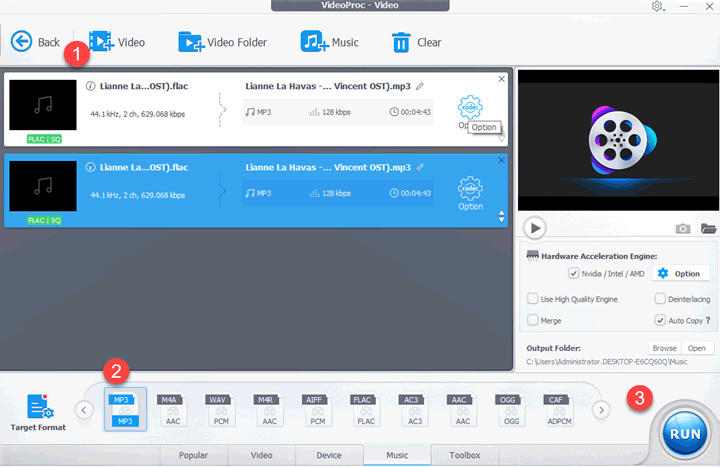Open codec Option for the highlighted file

click(x=470, y=193)
